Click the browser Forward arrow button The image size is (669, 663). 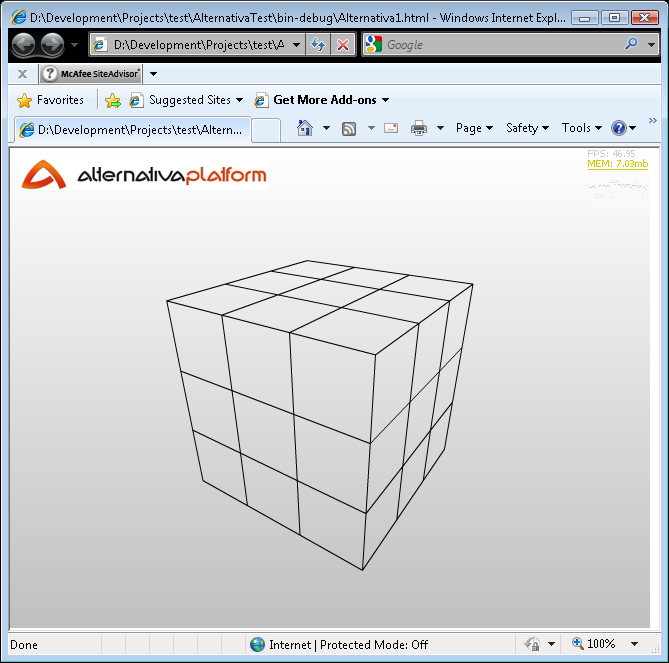(52, 44)
